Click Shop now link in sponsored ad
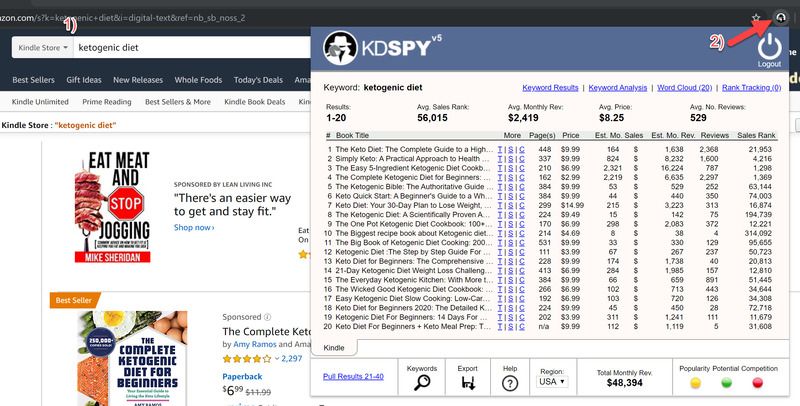800x406 pixels. (x=194, y=227)
